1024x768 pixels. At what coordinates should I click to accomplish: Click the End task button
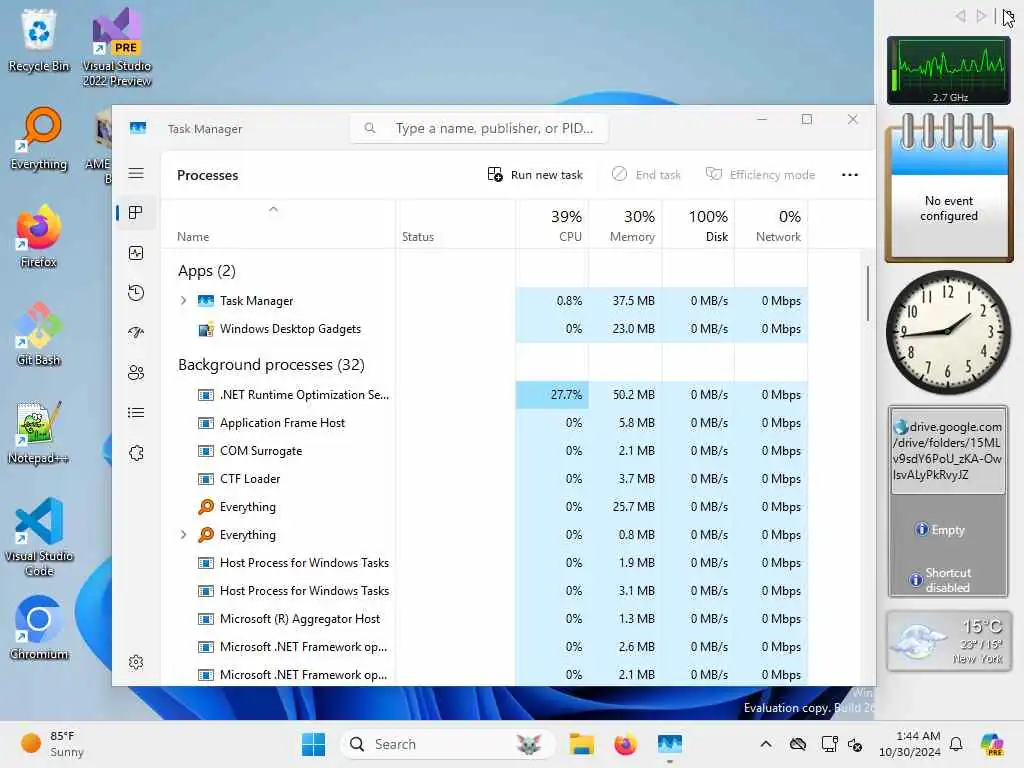(x=647, y=174)
